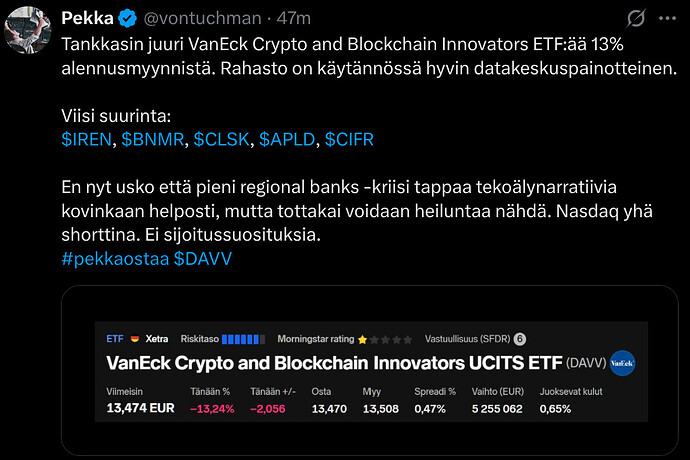Open the embedded VanEck ETF quote image
The image size is (690, 460).
(x=371, y=372)
